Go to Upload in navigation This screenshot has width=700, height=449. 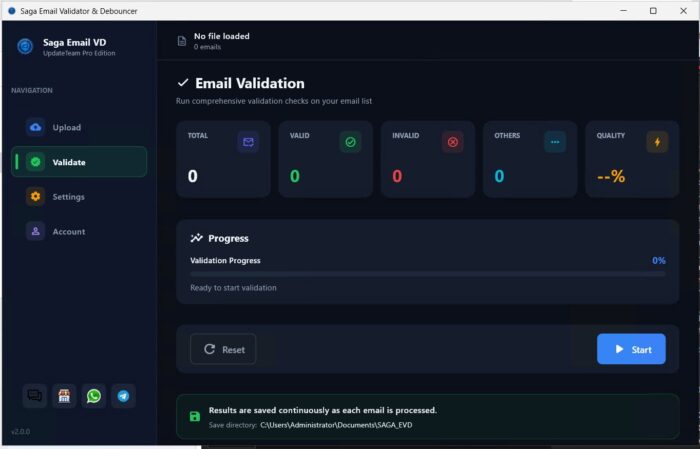point(79,127)
